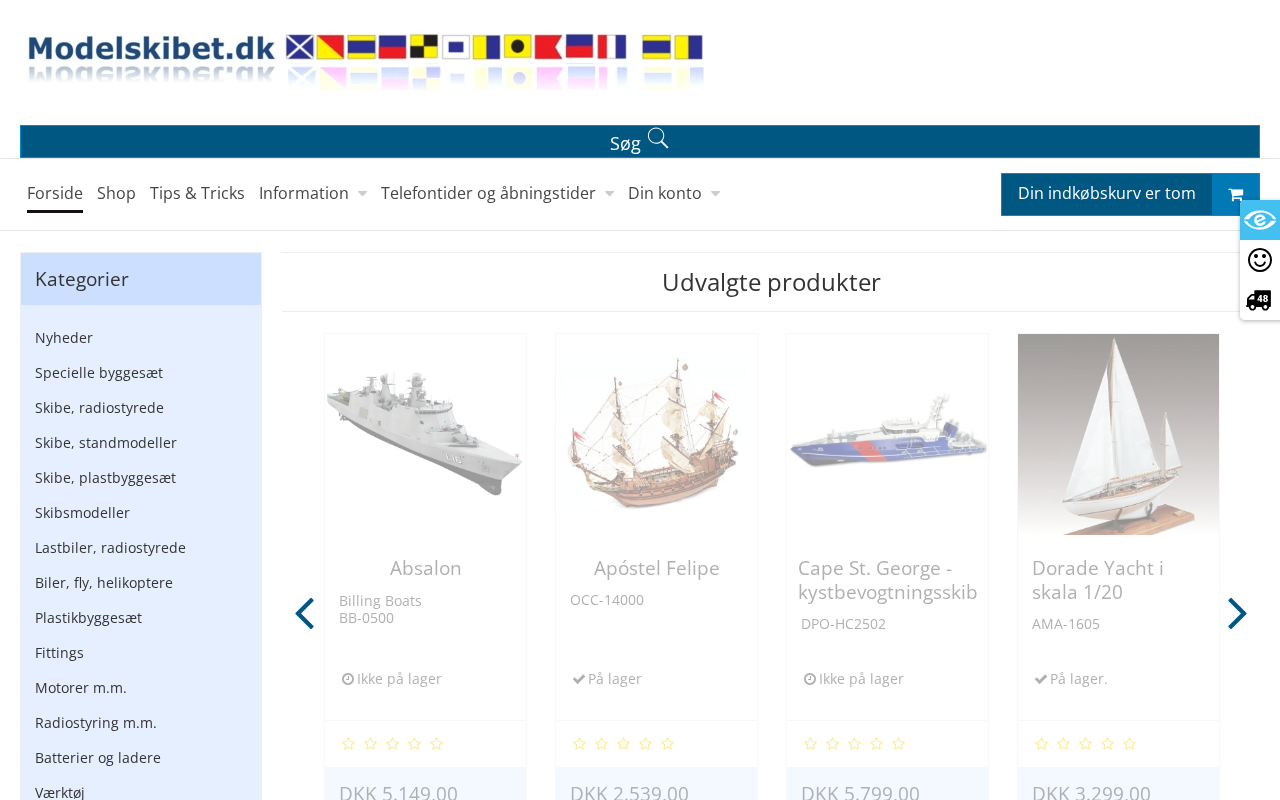The image size is (1280, 800).
Task: Open the Absalon ship thumbnail
Action: pos(425,434)
